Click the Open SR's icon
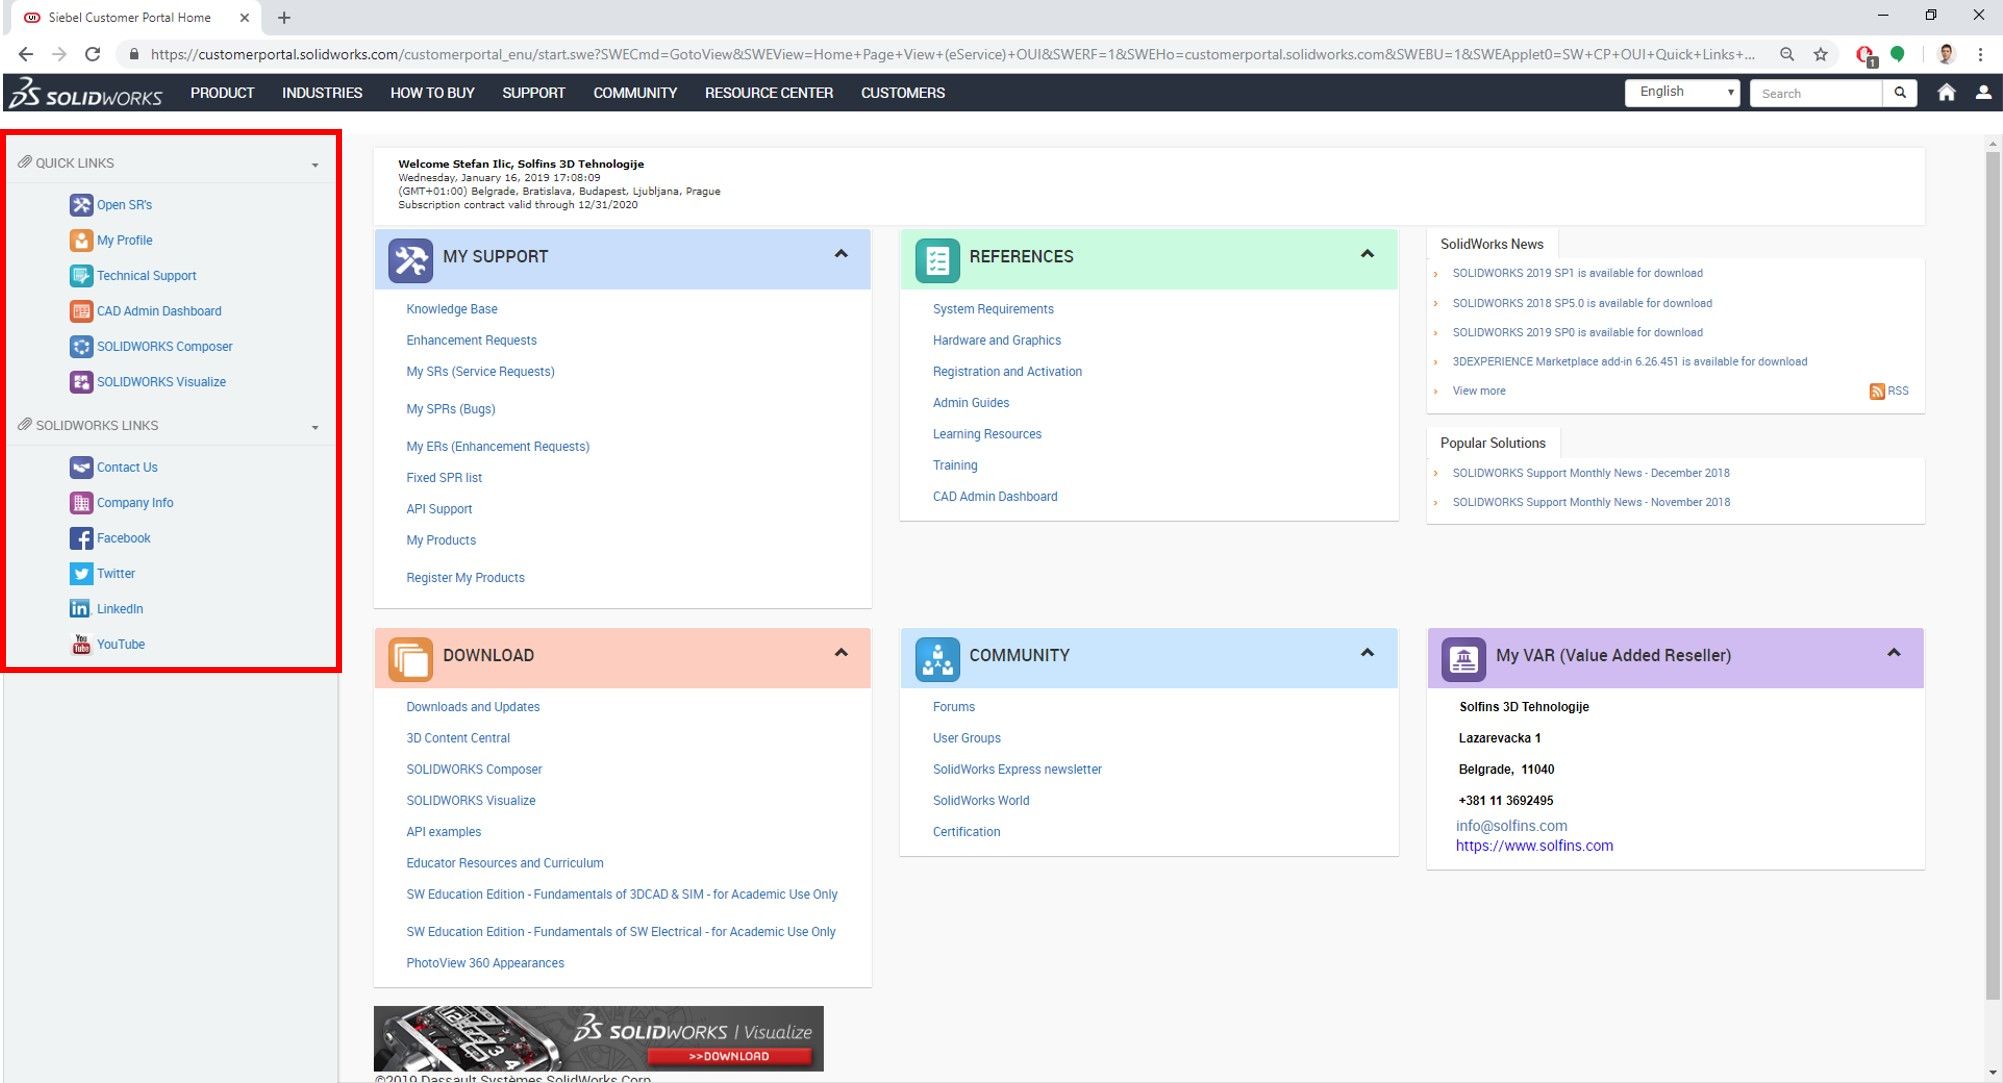The image size is (2003, 1083). tap(80, 205)
